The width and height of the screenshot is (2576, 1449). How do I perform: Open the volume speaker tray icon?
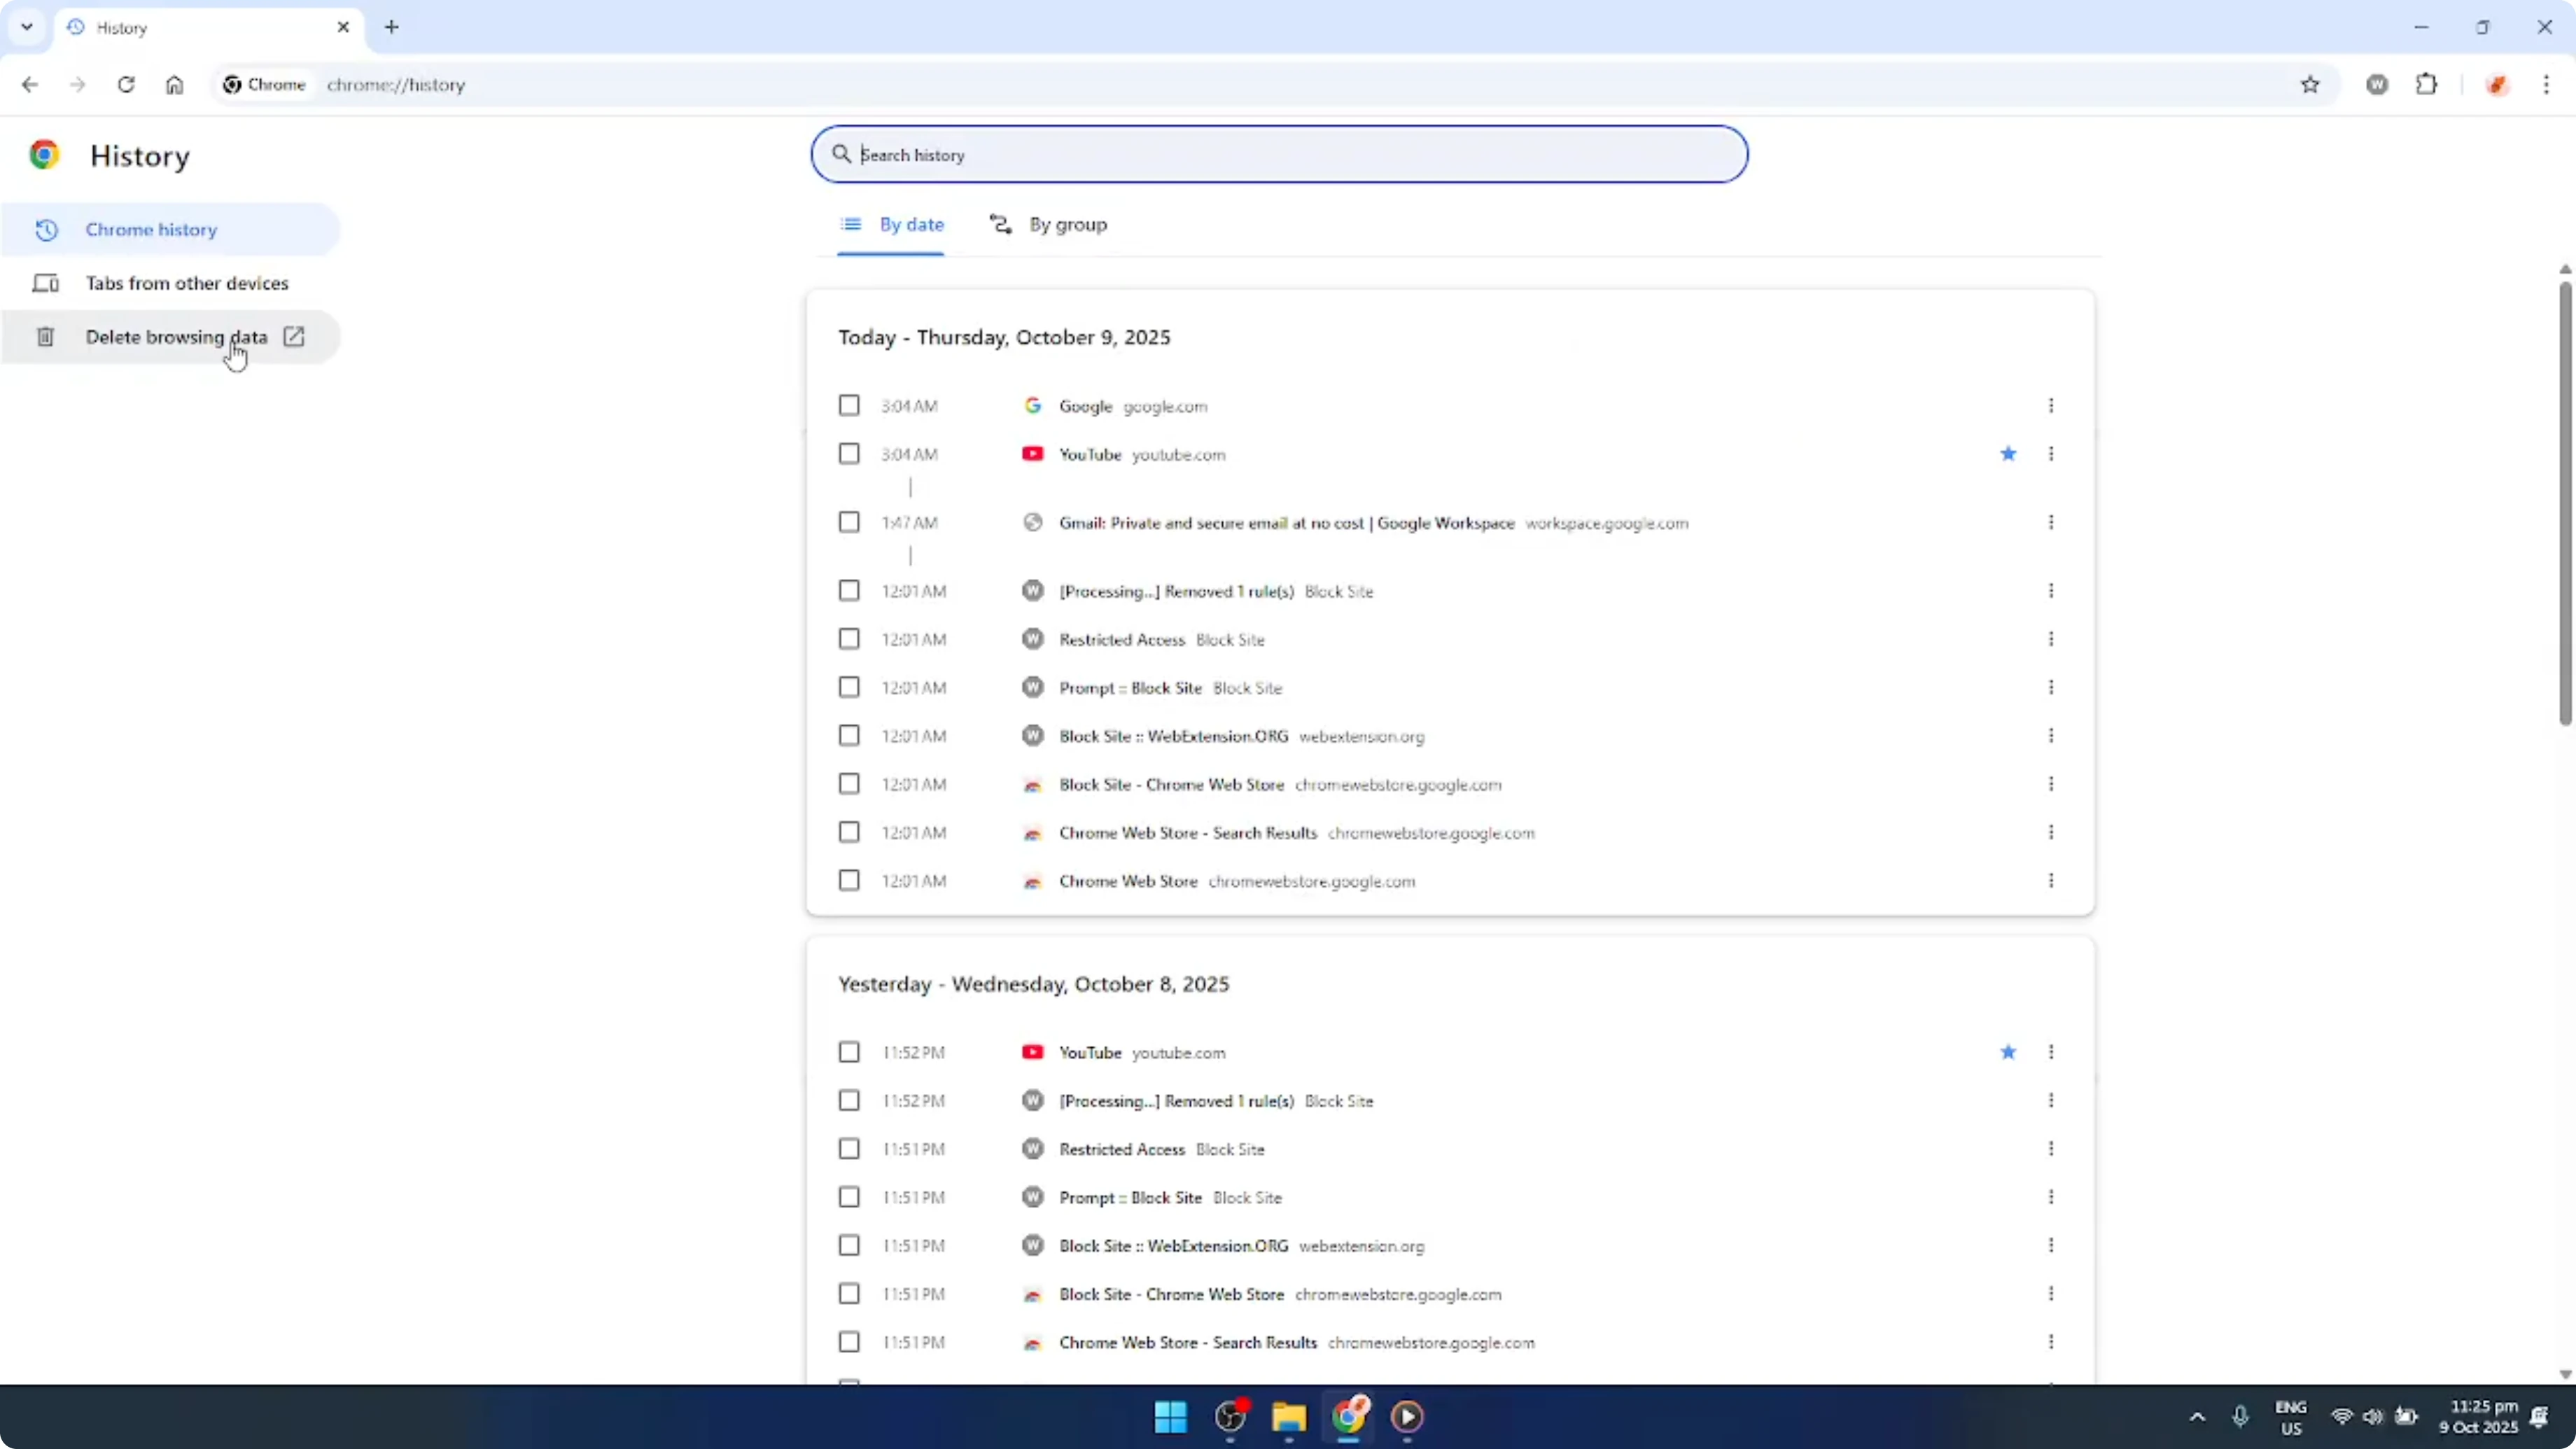[2373, 1417]
